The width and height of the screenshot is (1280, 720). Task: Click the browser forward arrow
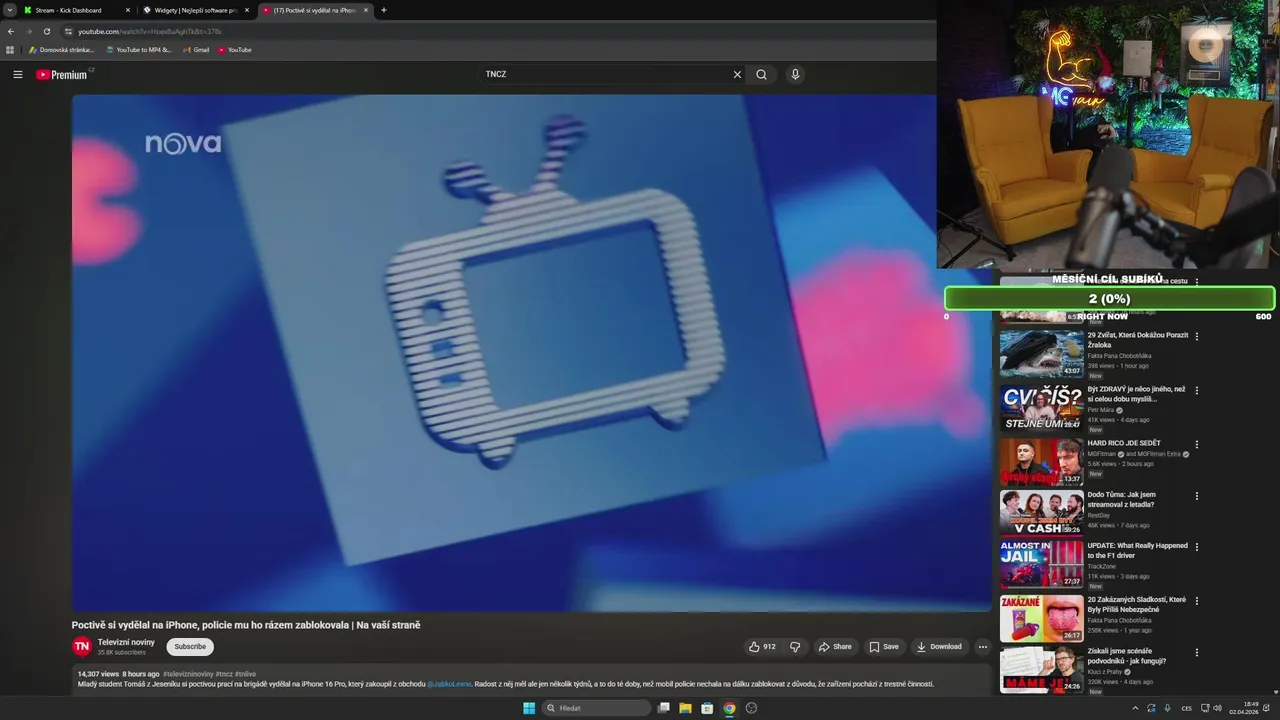coord(28,31)
